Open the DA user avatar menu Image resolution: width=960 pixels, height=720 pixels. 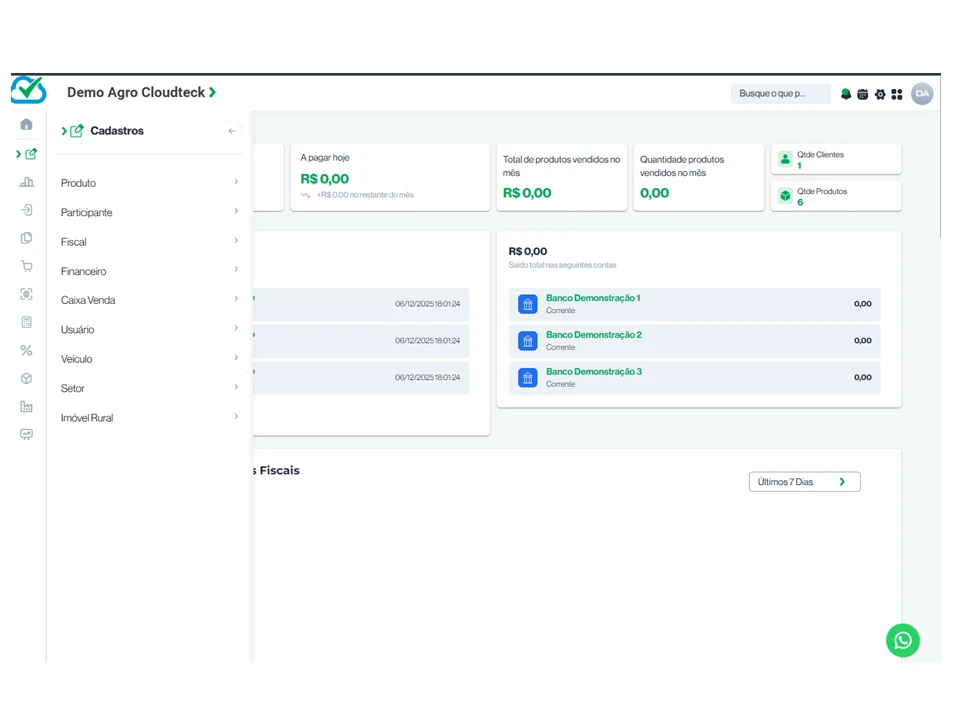tap(922, 94)
